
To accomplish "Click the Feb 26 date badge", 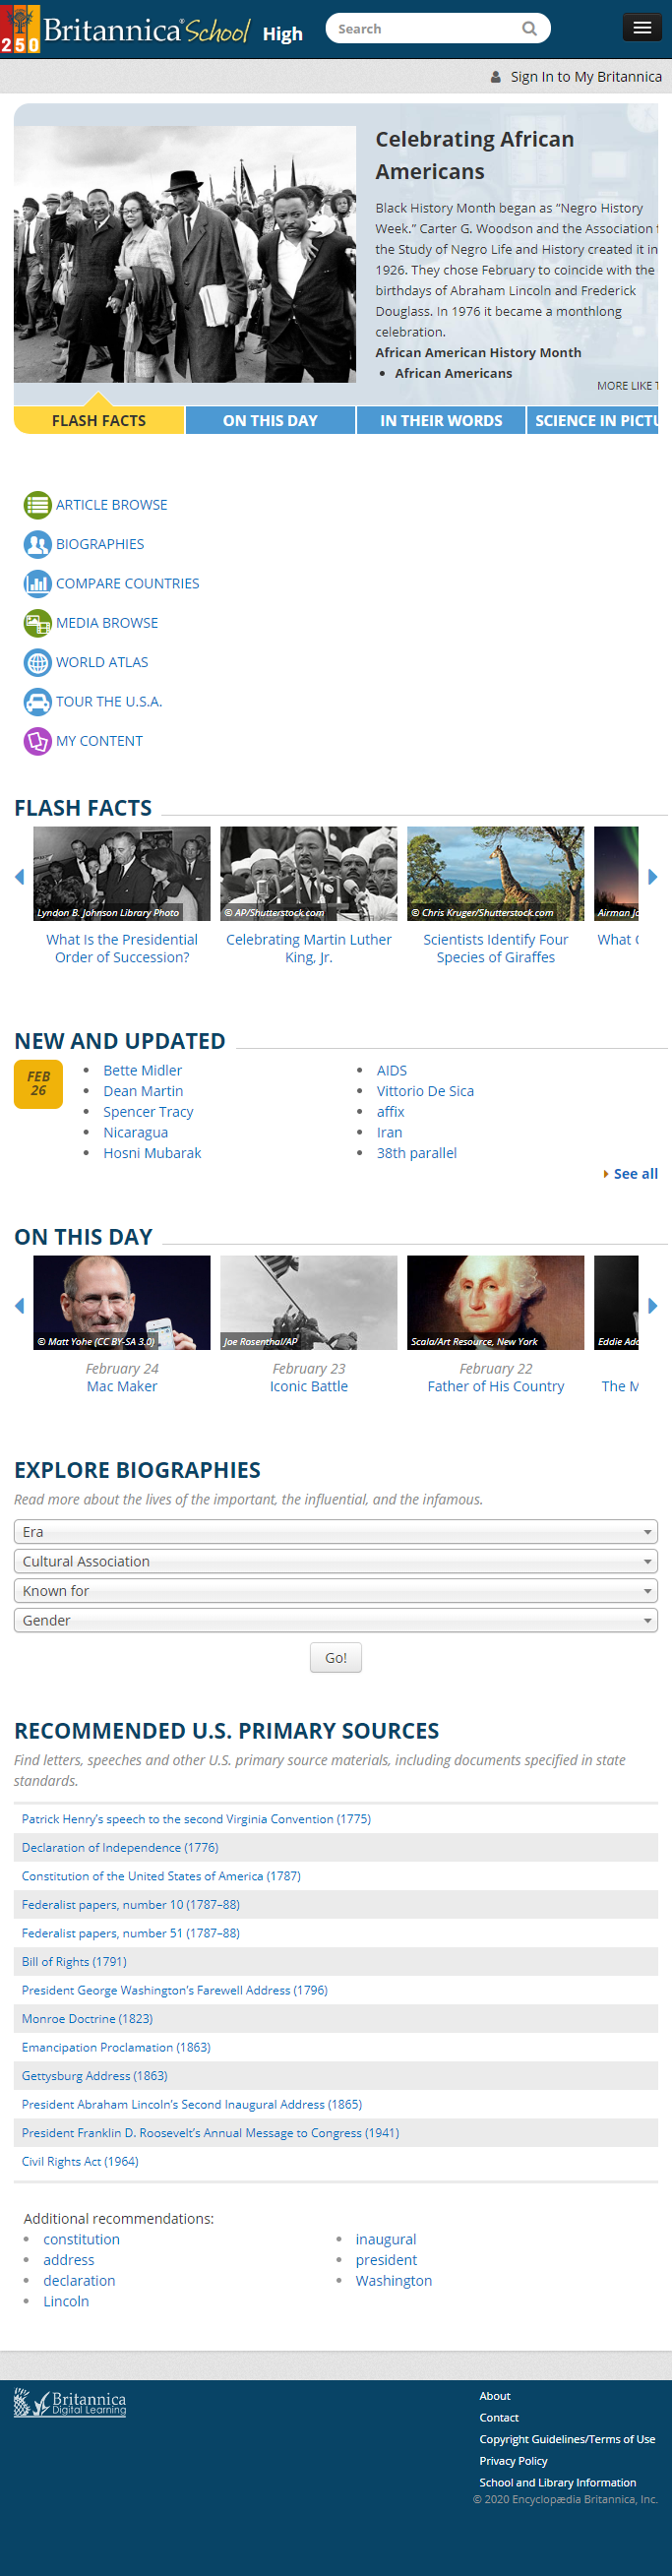I will point(38,1085).
